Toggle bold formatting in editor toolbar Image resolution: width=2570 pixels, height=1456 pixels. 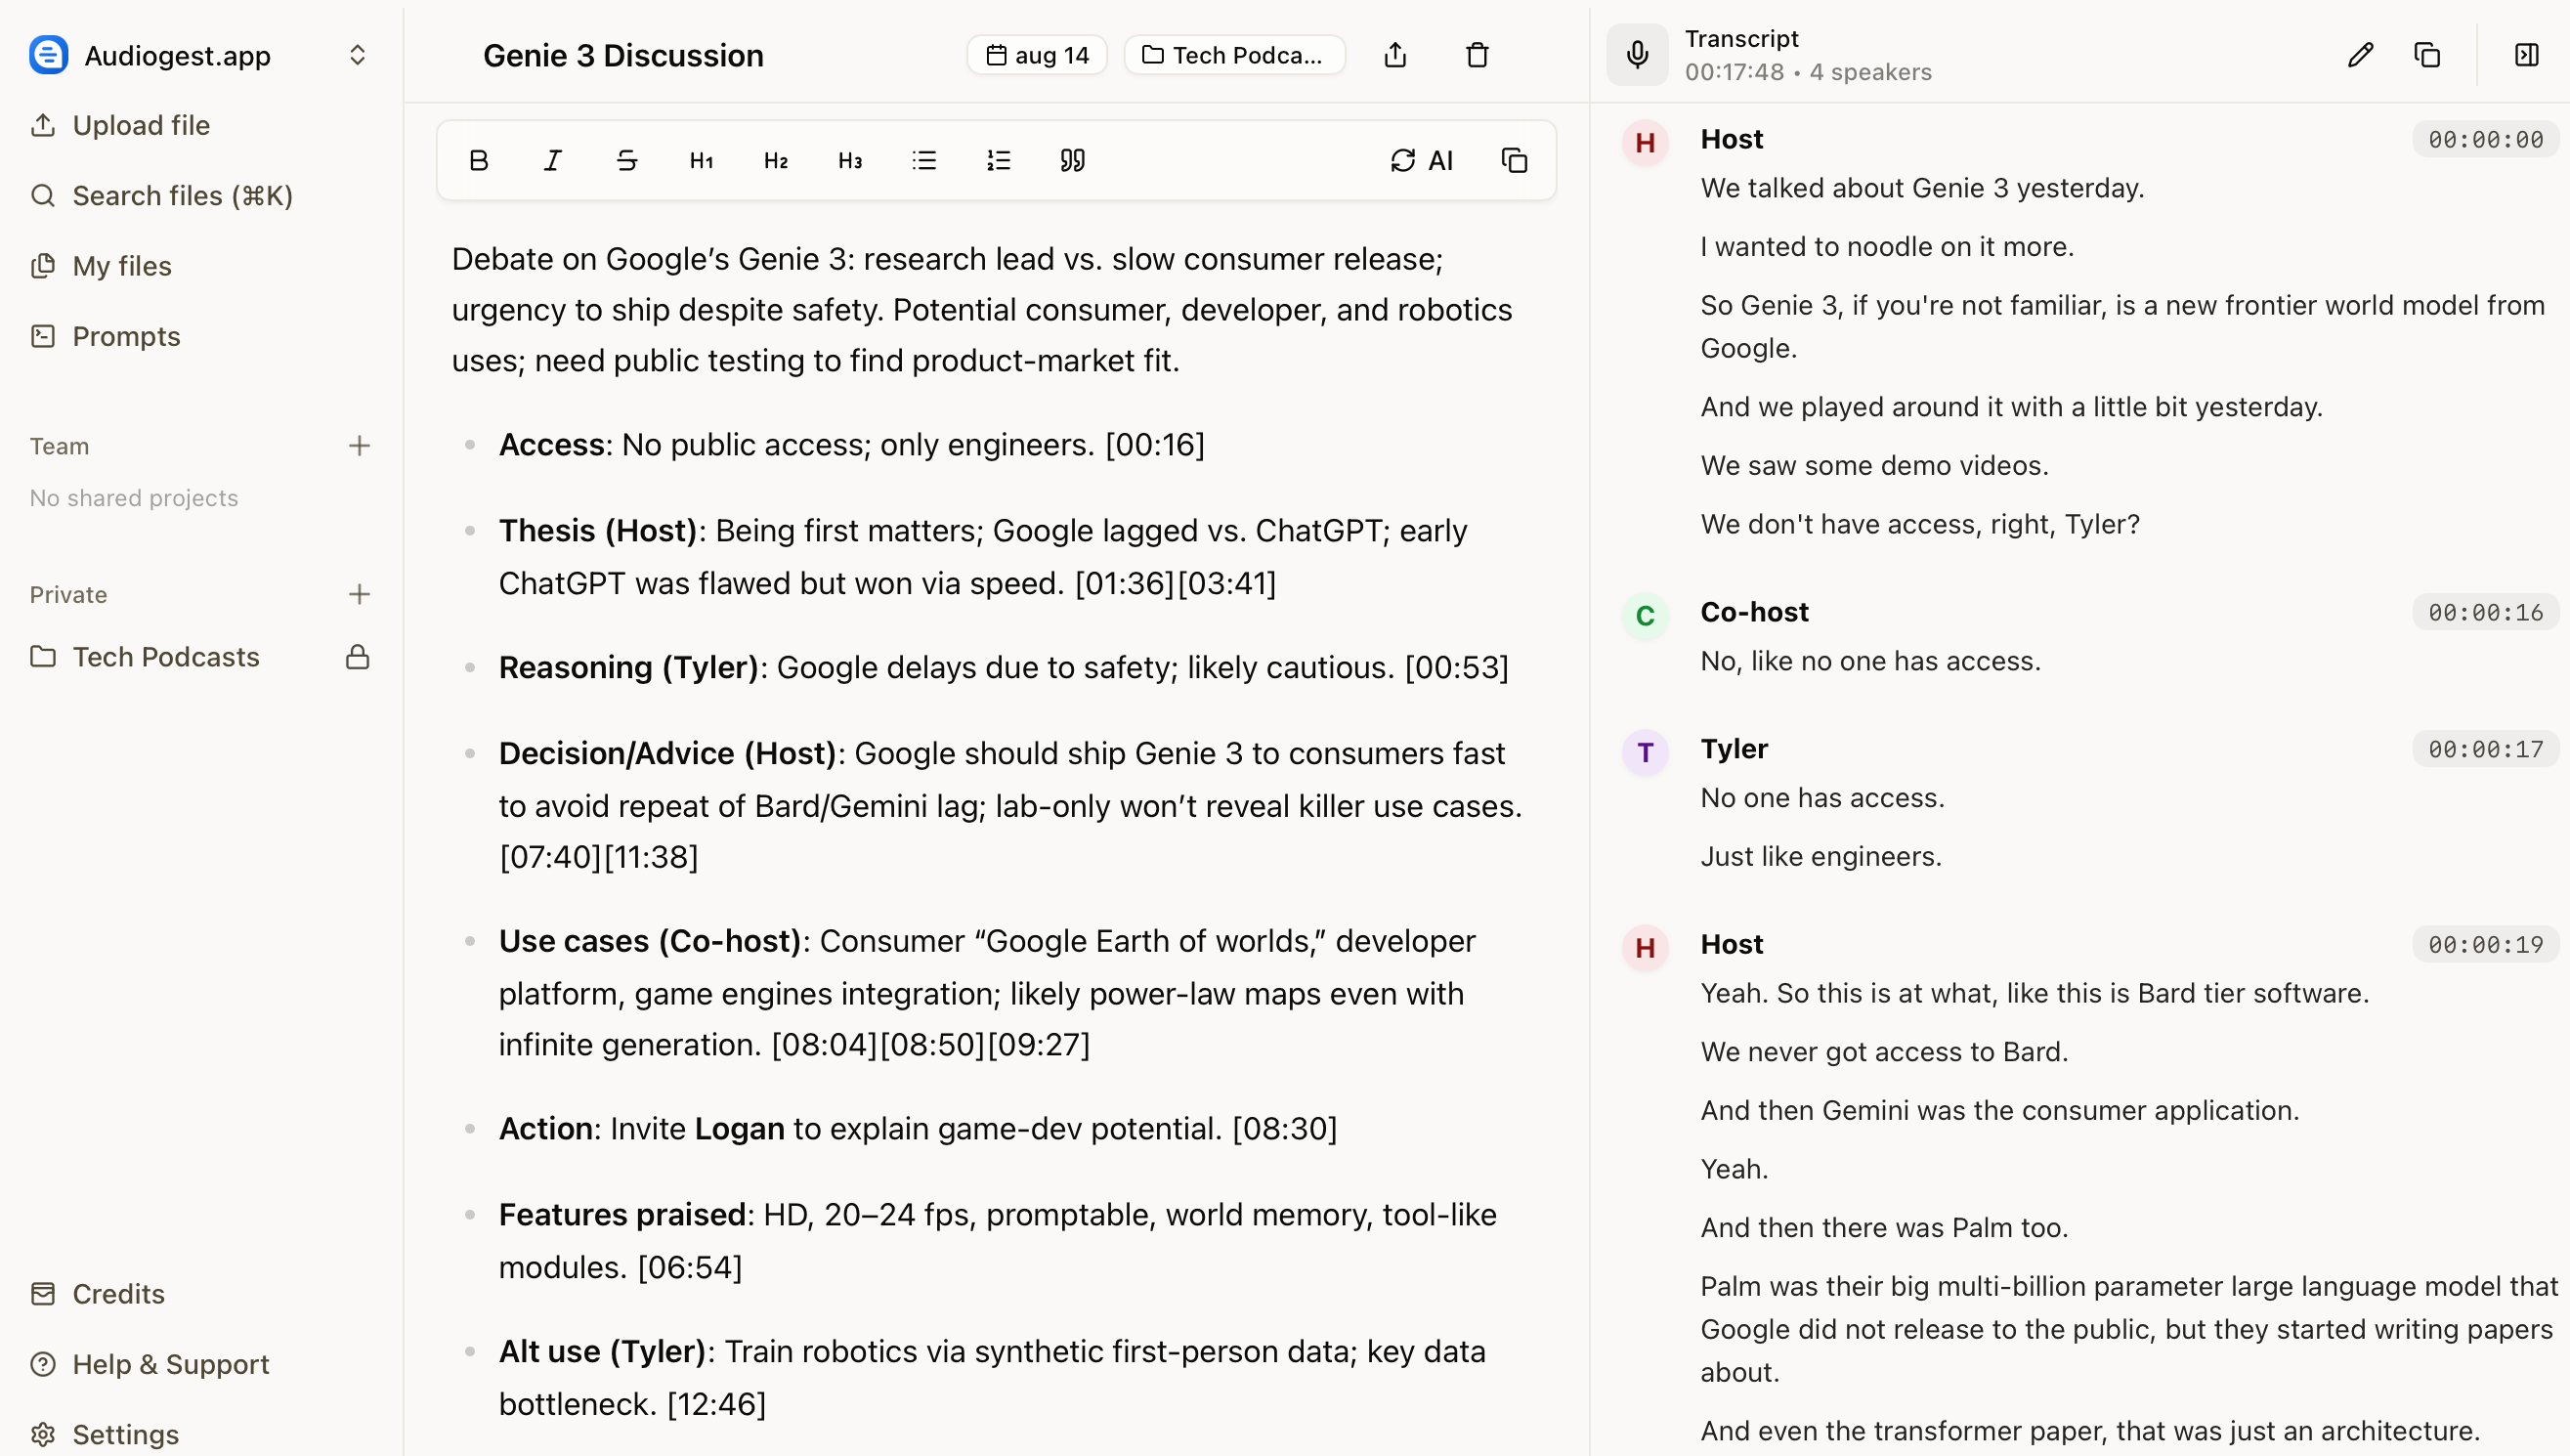[x=479, y=160]
